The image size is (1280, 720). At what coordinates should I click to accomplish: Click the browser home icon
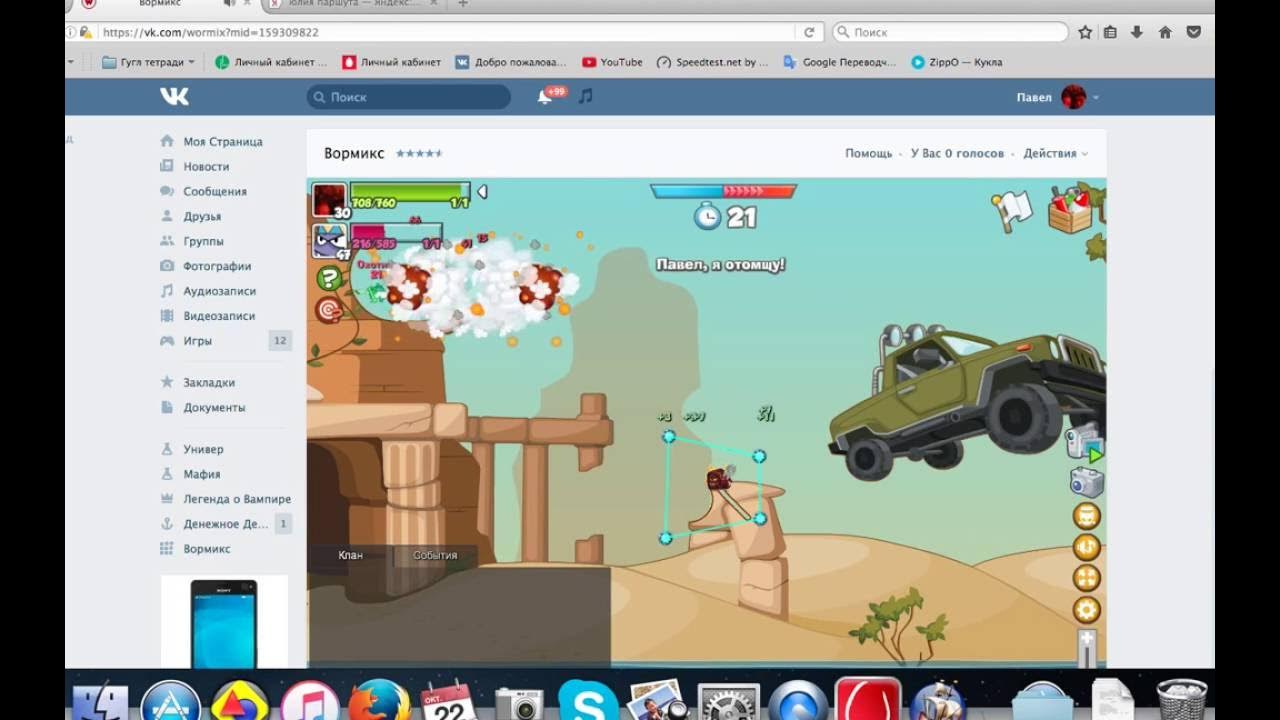1165,32
